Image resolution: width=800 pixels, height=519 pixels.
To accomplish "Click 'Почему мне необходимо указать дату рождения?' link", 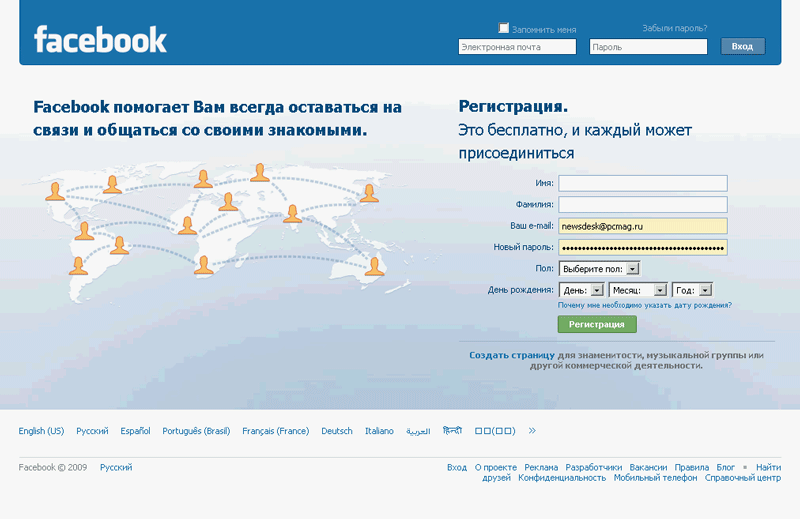I will [644, 305].
